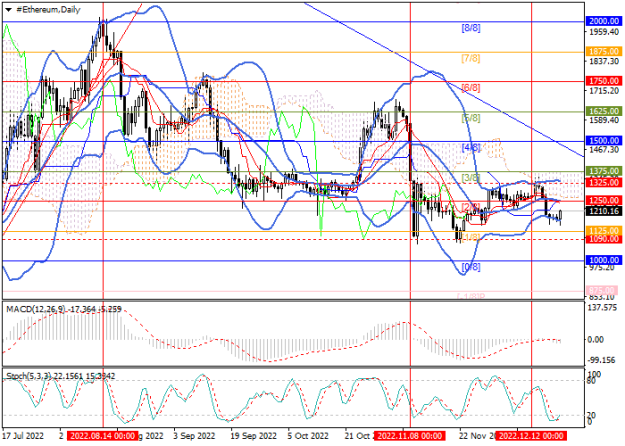The image size is (625, 446).
Task: Select the [6/8] Murrey level label
Action: tap(471, 88)
